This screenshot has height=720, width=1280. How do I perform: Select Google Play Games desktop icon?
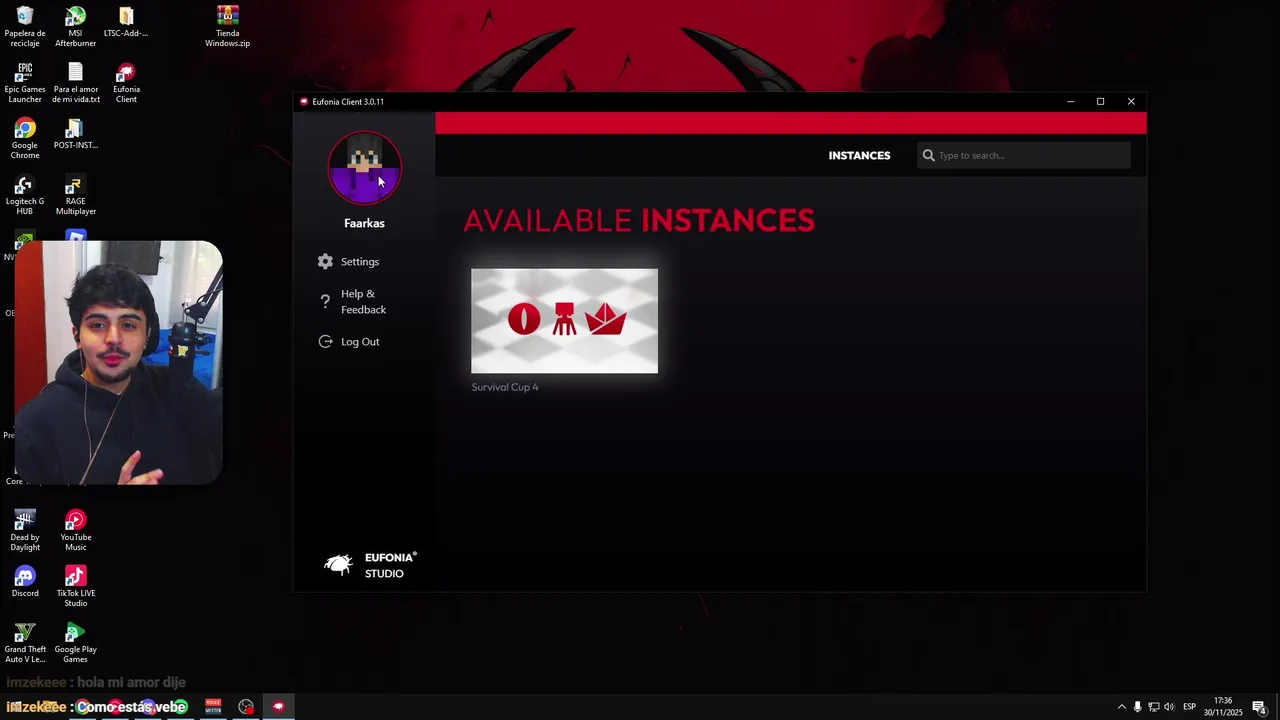tap(75, 642)
